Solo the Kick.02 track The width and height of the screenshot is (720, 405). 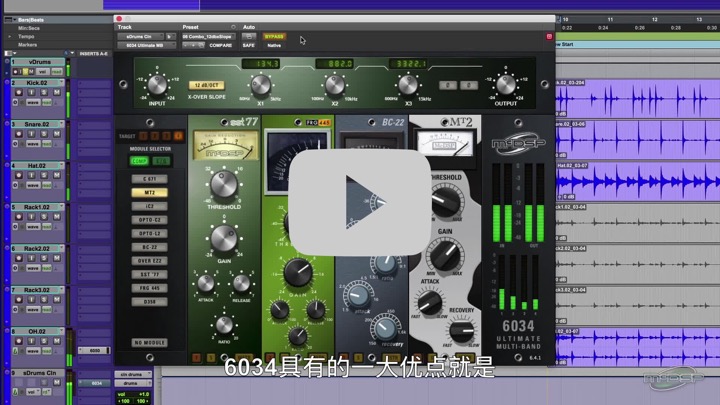pyautogui.click(x=44, y=92)
